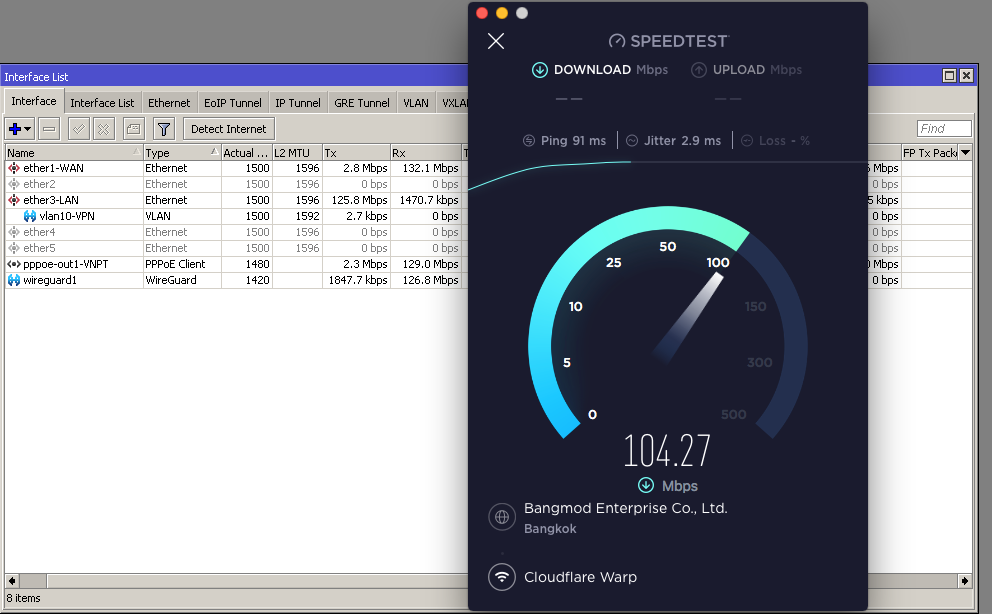
Task: Click the Speedtest X cancel icon
Action: (496, 41)
